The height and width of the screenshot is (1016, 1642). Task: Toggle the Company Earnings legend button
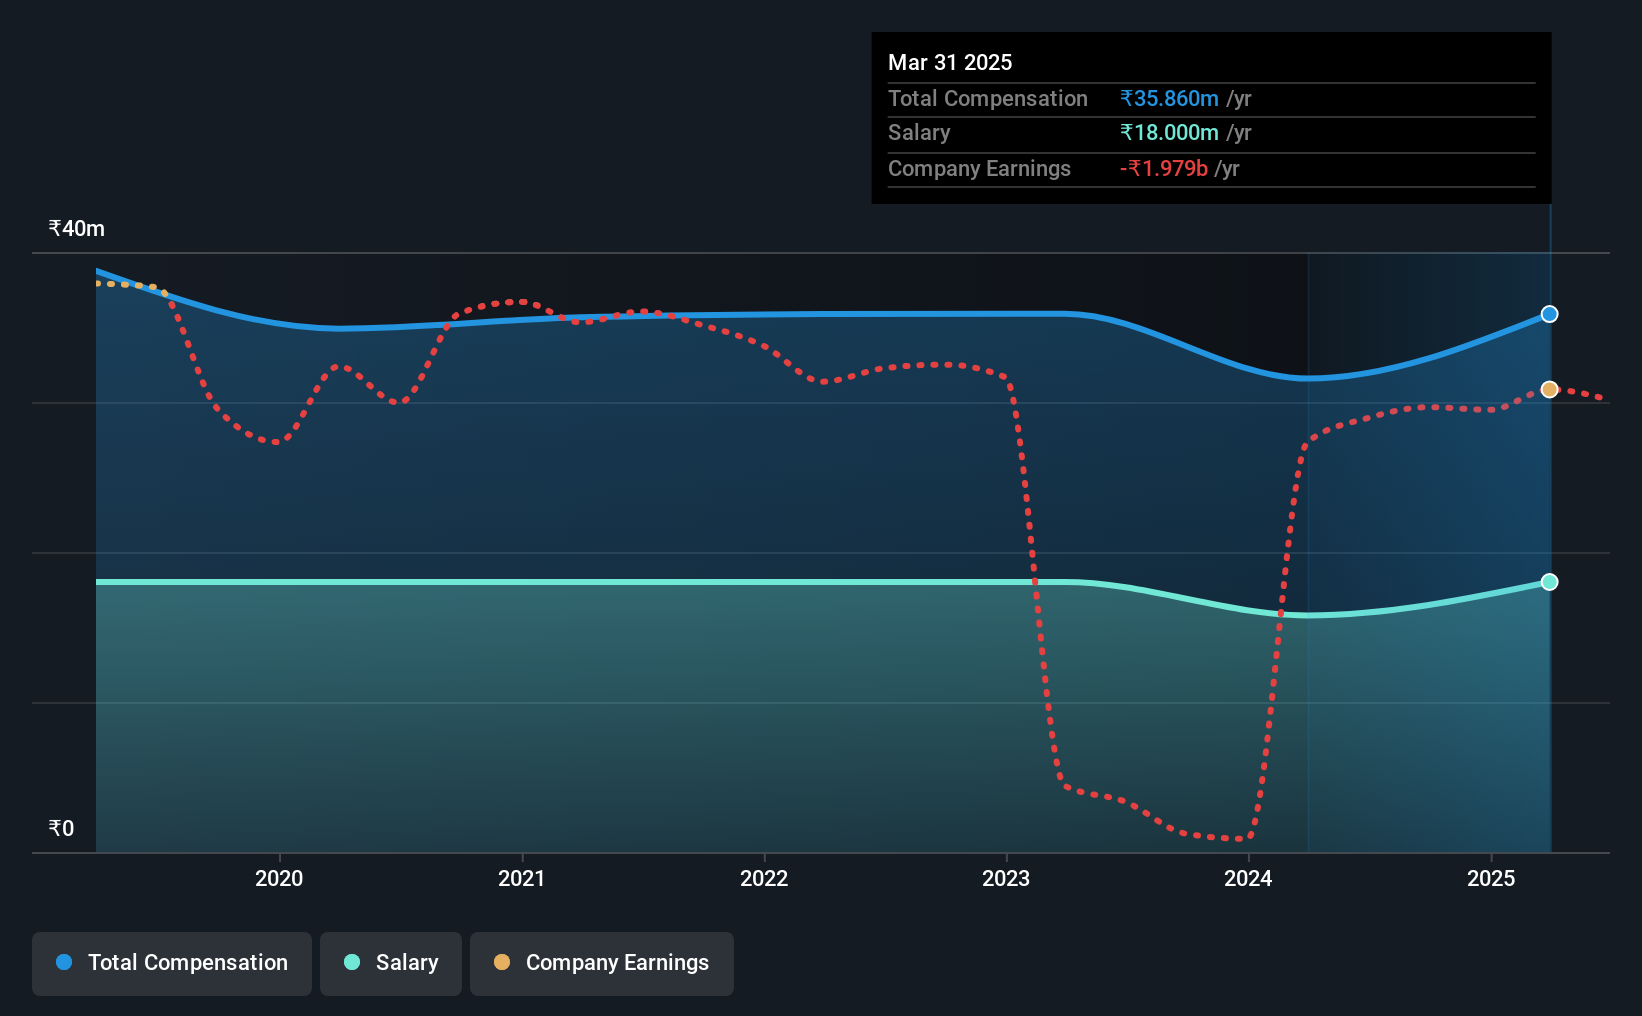click(x=602, y=963)
